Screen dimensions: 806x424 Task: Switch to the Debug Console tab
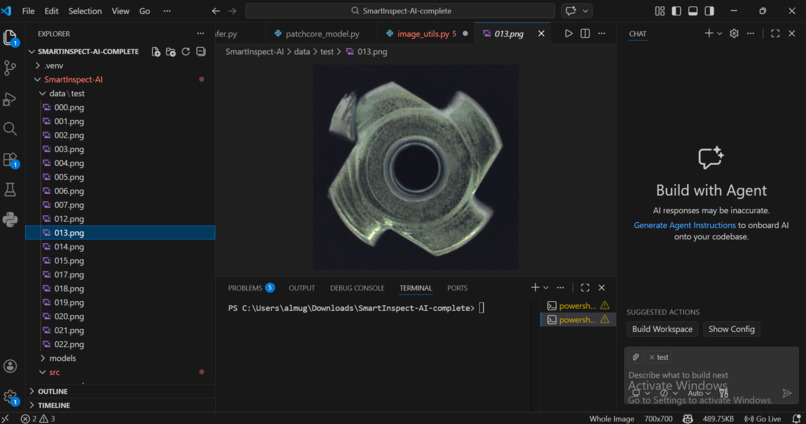[357, 288]
